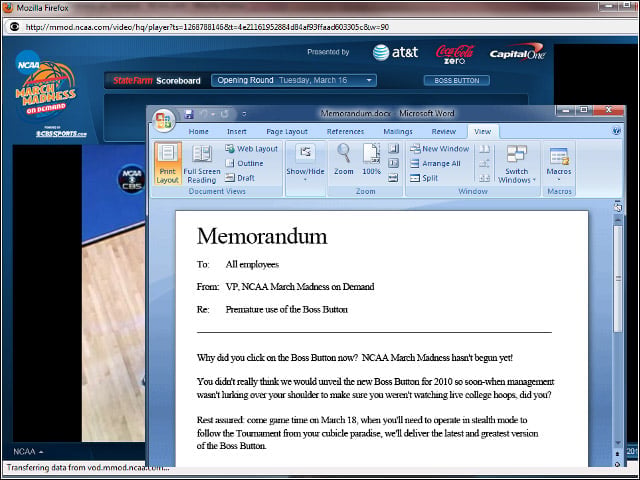The width and height of the screenshot is (640, 480).
Task: Click Reset Window Position icon
Action: 484,178
